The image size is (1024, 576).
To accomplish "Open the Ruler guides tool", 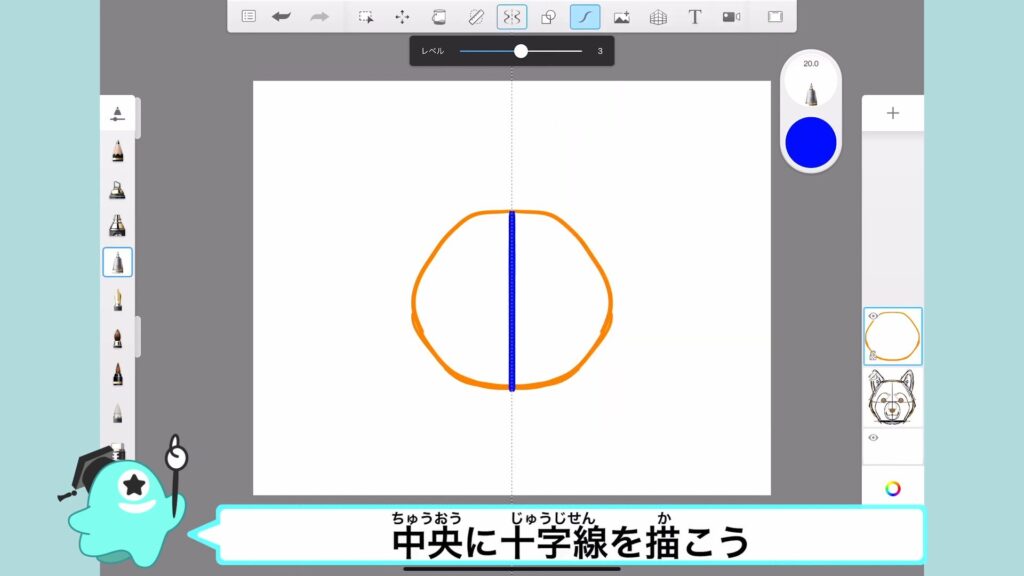I will tap(475, 16).
